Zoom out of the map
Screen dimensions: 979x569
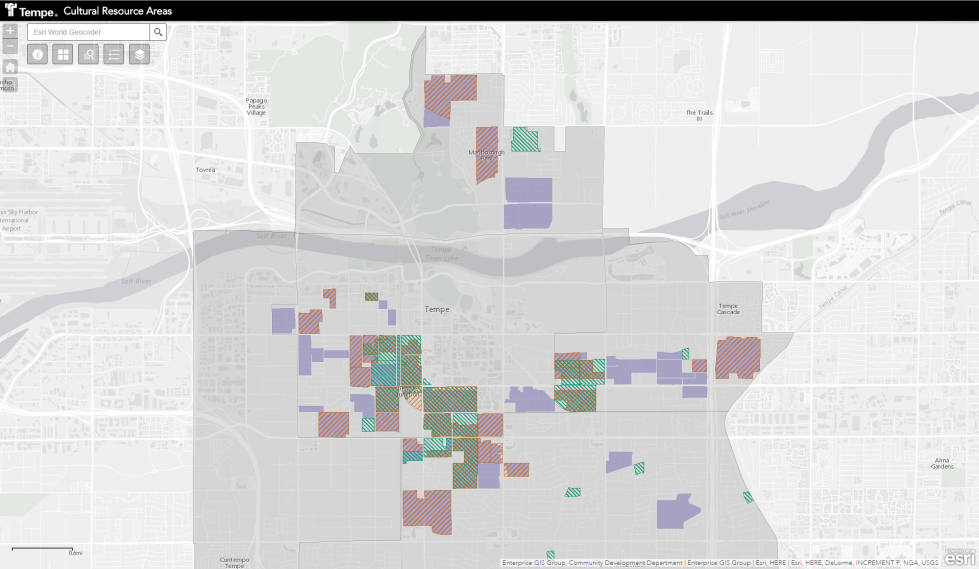pos(10,46)
